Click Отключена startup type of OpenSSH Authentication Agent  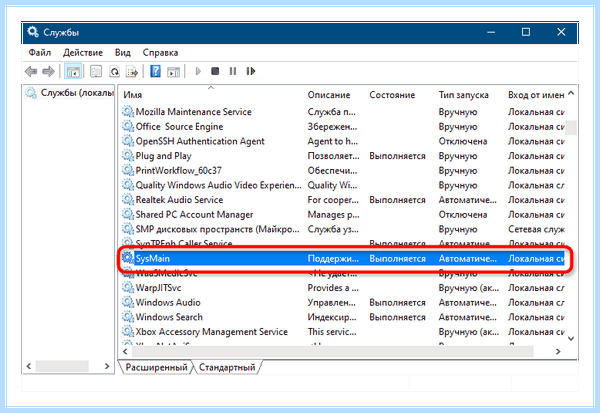(463, 141)
